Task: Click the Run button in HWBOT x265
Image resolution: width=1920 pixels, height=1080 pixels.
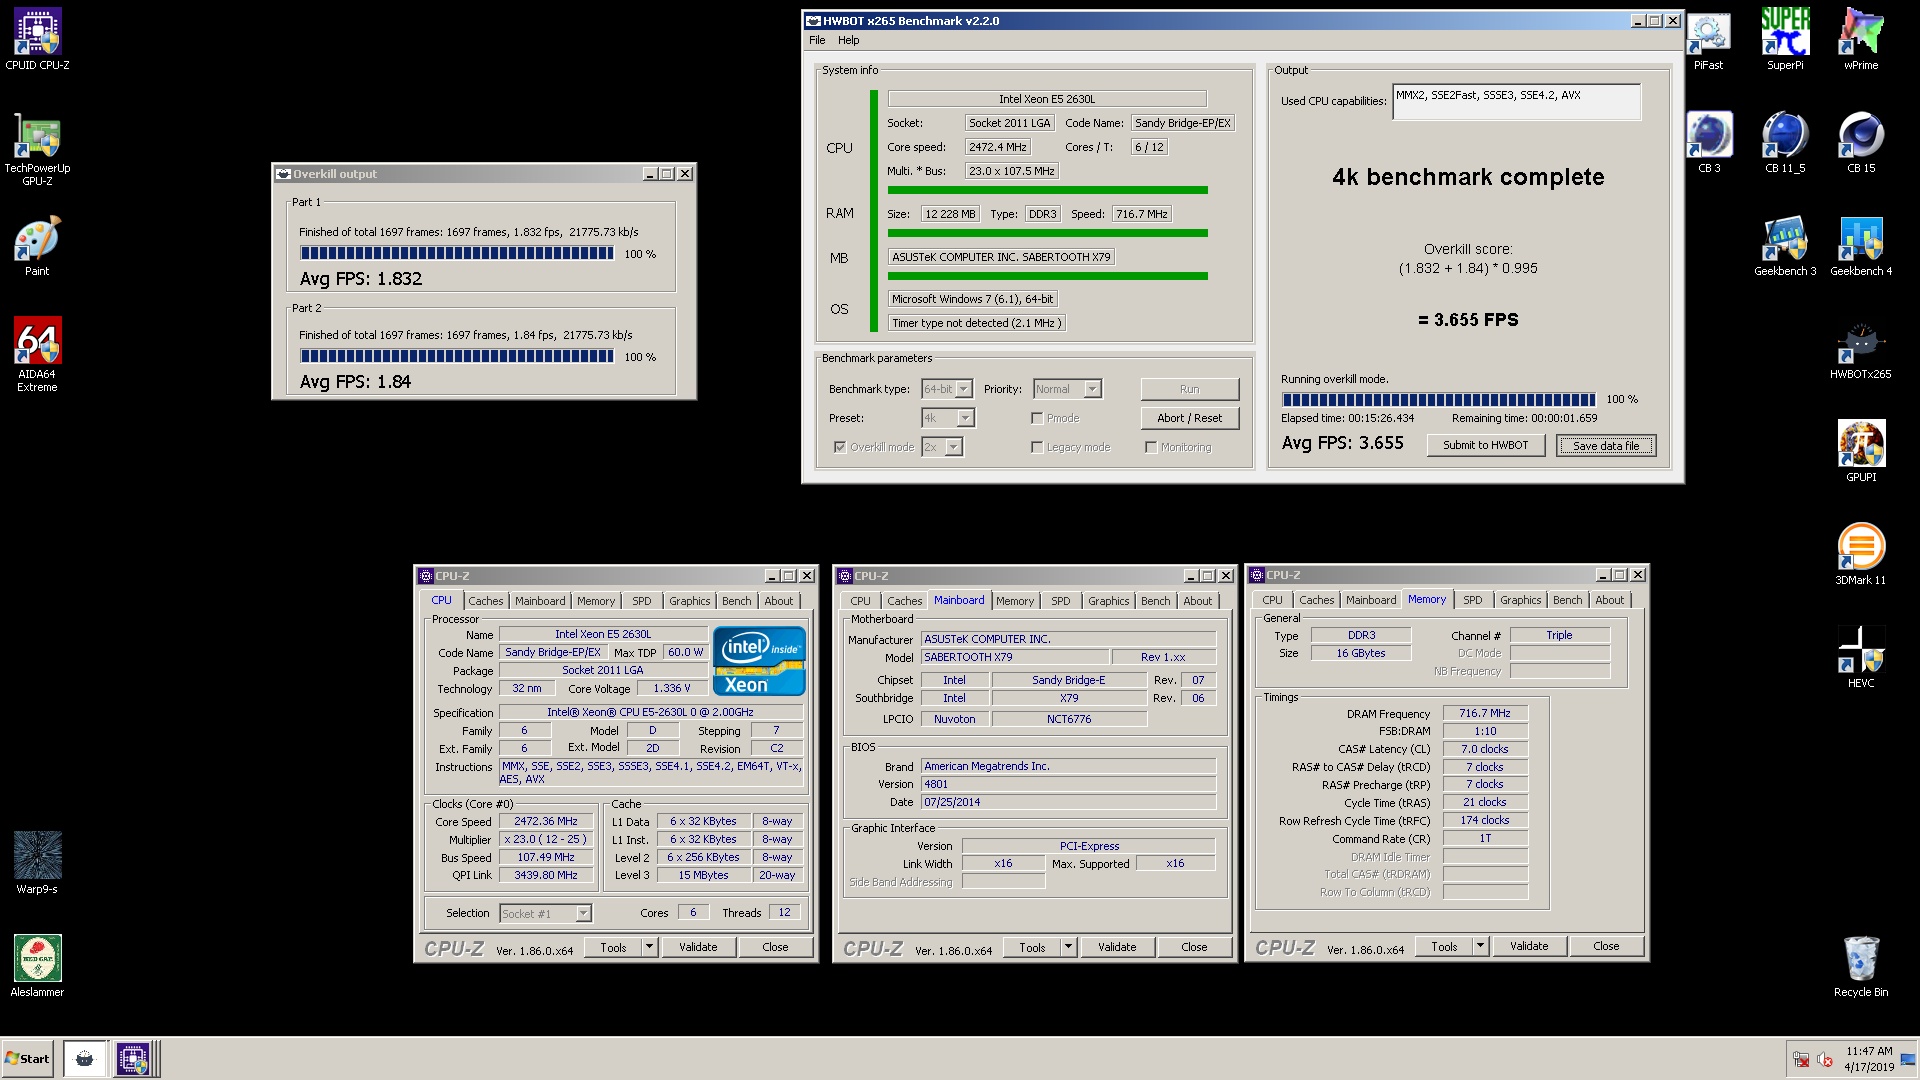Action: click(1190, 389)
